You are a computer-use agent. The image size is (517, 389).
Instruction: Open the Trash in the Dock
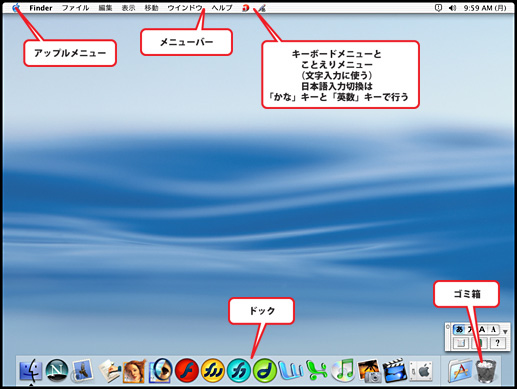(486, 371)
